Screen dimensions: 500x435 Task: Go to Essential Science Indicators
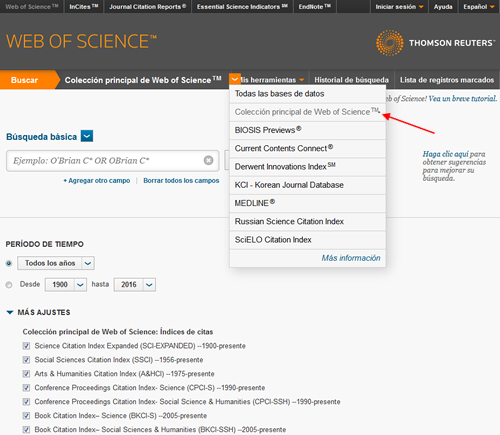pyautogui.click(x=242, y=7)
